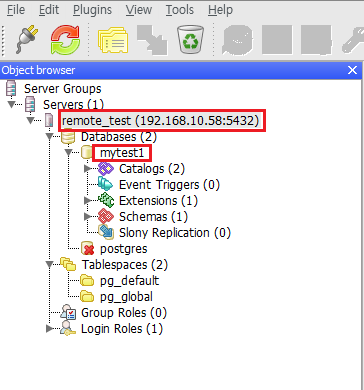Select the Login Roles (1) label

122,329
